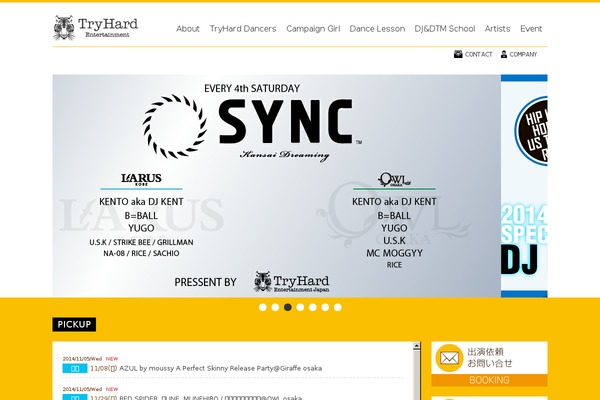The height and width of the screenshot is (400, 600).
Task: Click TryHard Entertainment Japan logo in banner
Action: (292, 282)
